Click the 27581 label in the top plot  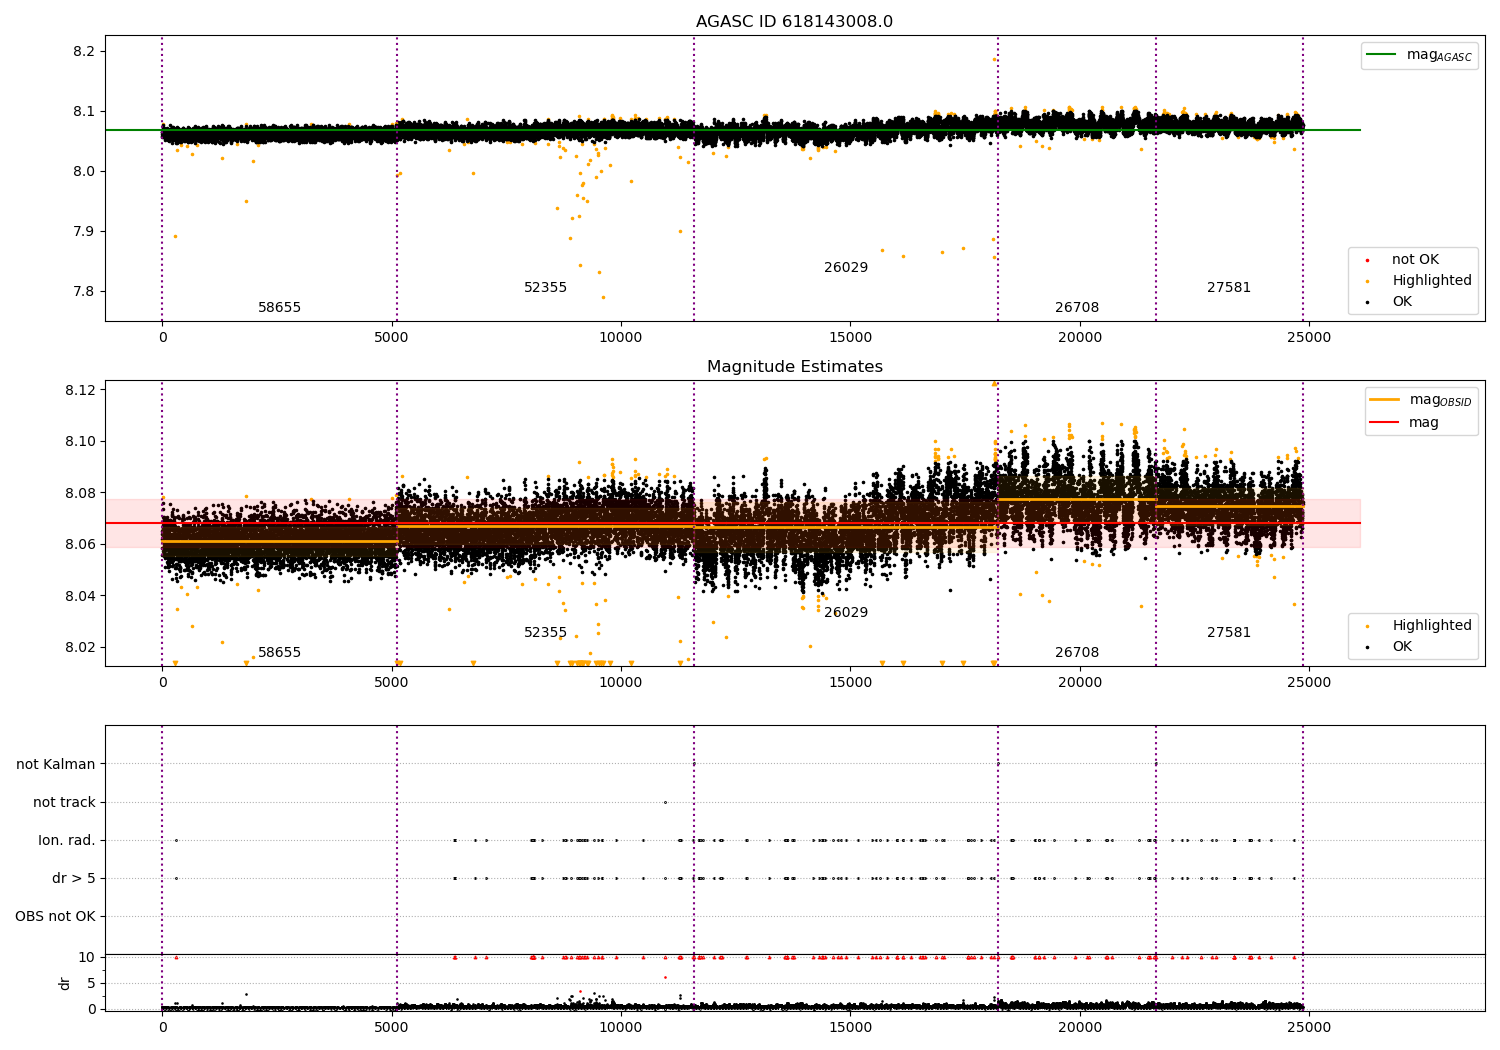tap(1229, 288)
